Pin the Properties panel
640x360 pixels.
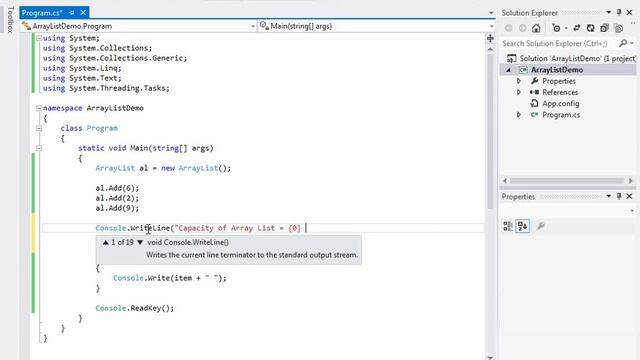619,196
